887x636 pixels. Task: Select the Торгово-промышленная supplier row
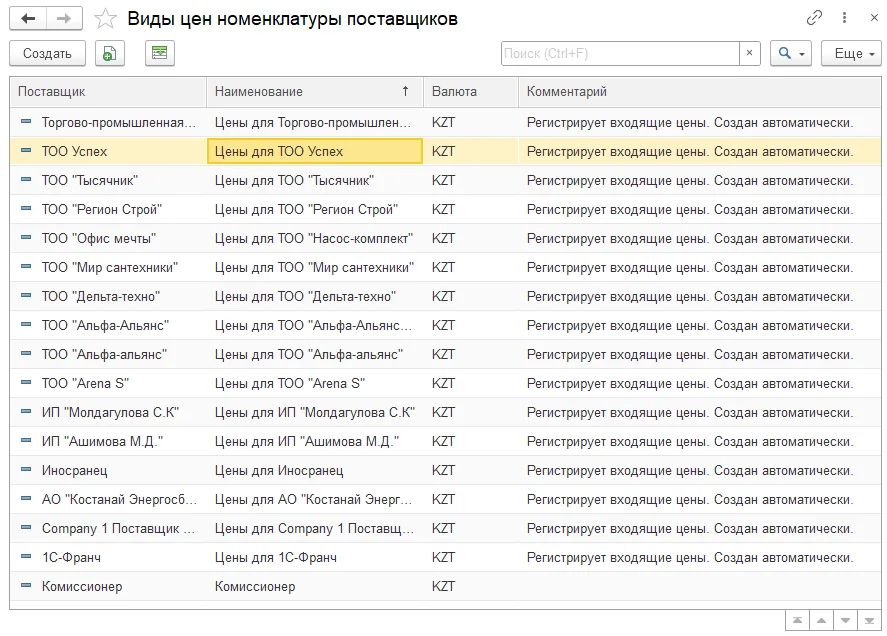pos(445,122)
